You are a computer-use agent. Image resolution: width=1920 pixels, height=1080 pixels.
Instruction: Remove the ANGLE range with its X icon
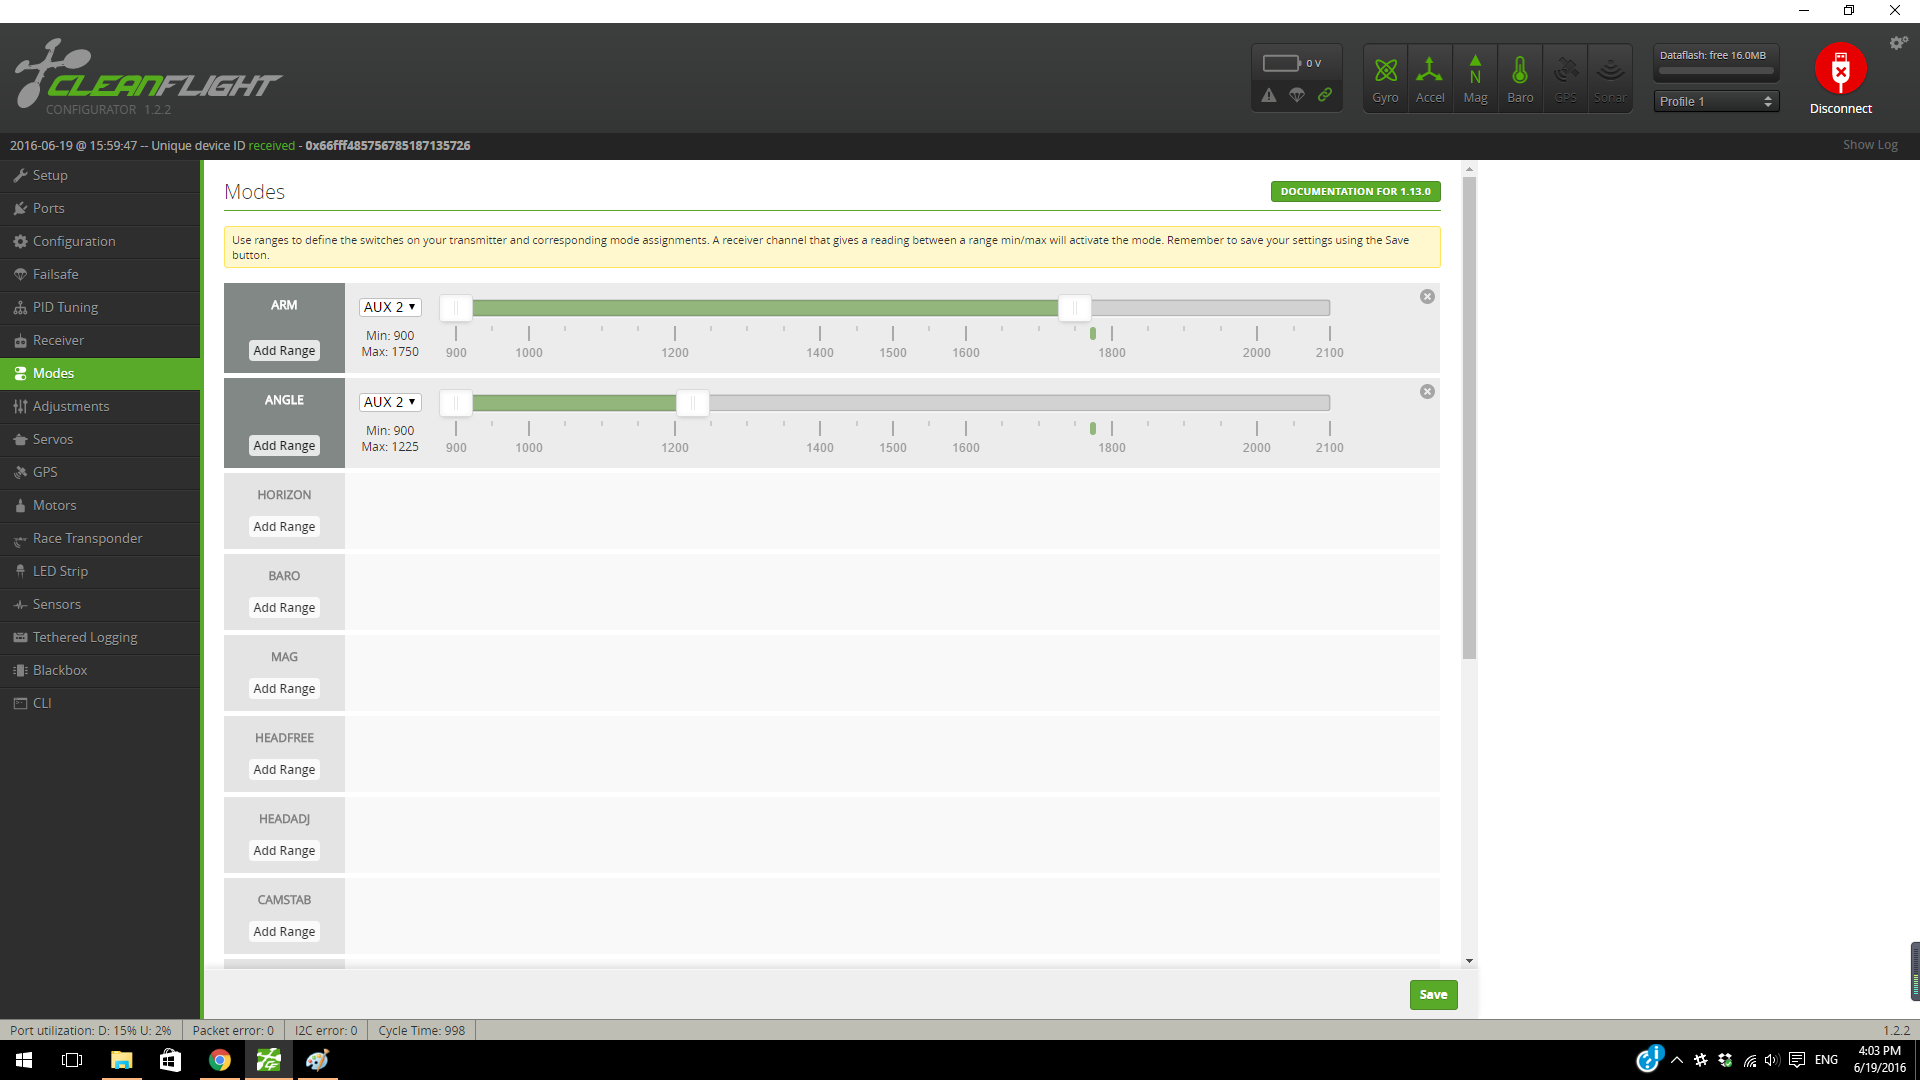tap(1427, 391)
